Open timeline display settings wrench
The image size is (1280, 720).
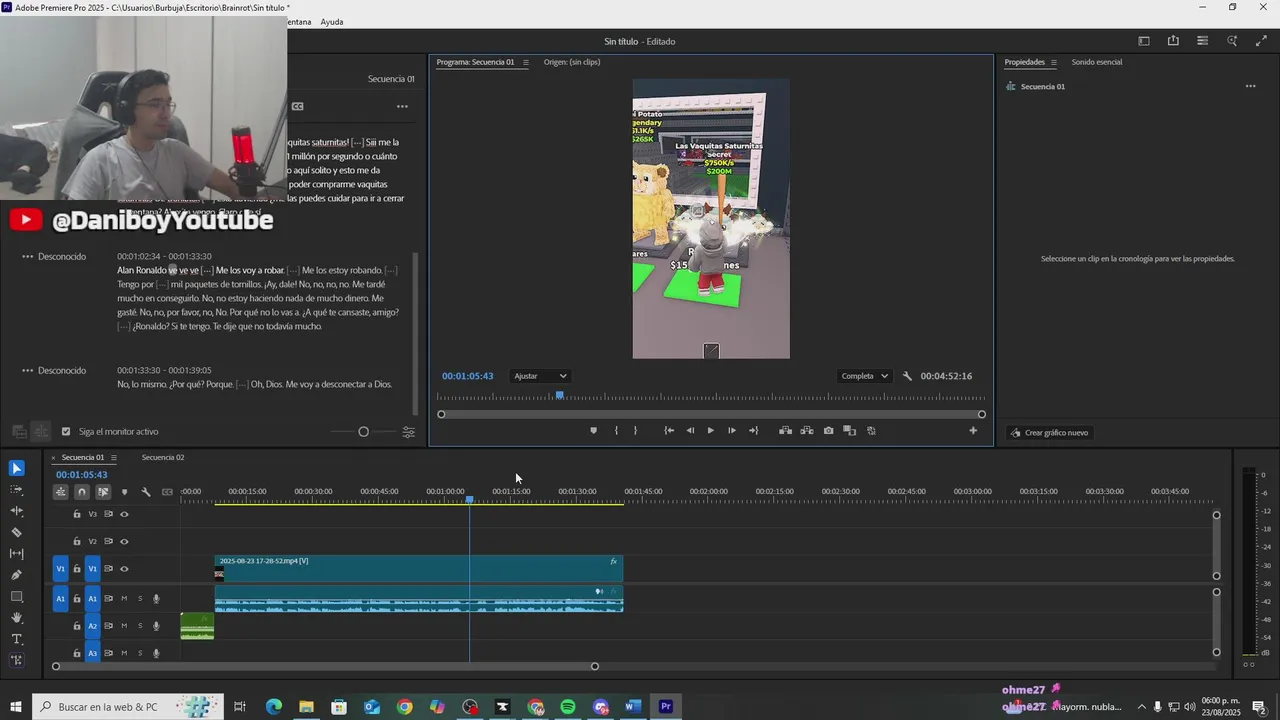point(146,492)
